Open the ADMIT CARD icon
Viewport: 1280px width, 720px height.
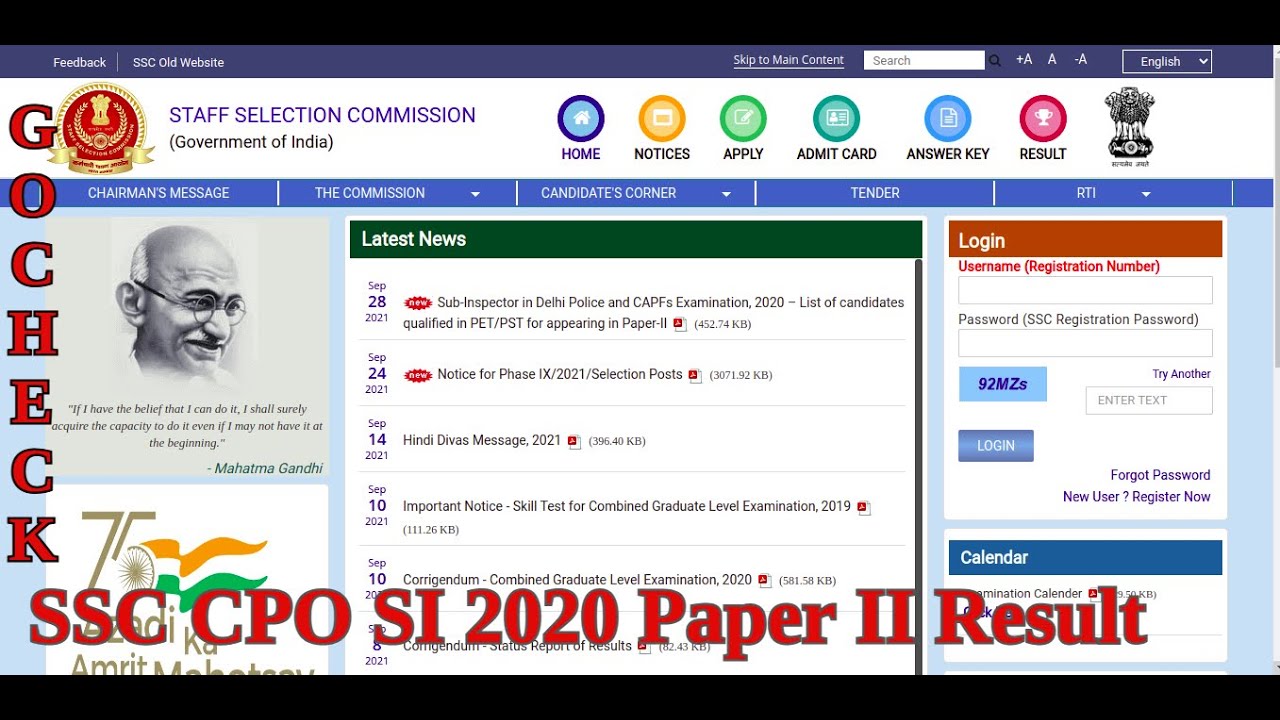pos(836,119)
